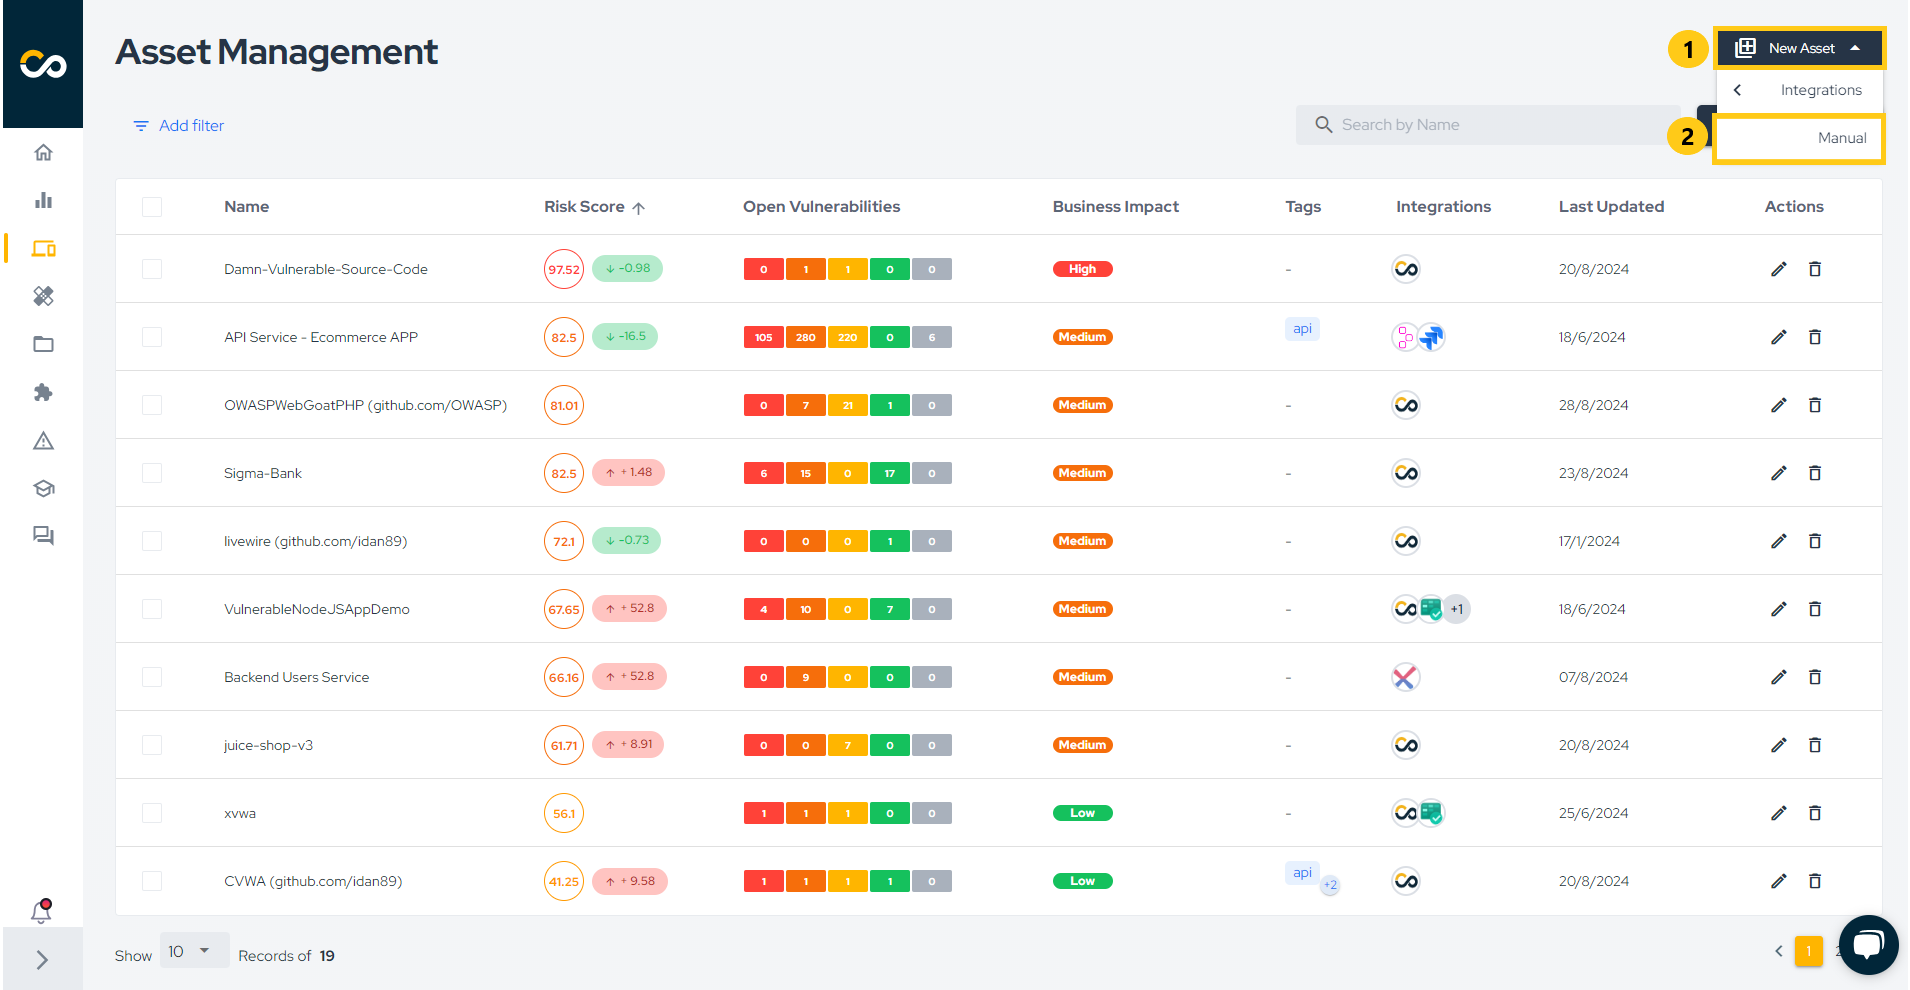Open the folder icon in sidebar
The image size is (1910, 990).
coord(43,344)
